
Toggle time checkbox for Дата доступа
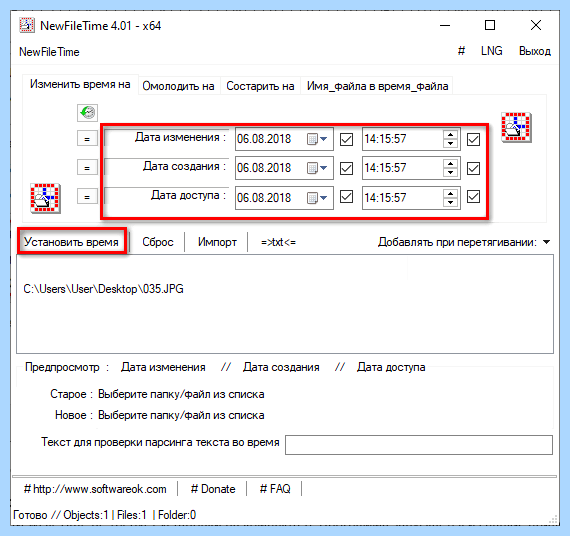point(473,197)
